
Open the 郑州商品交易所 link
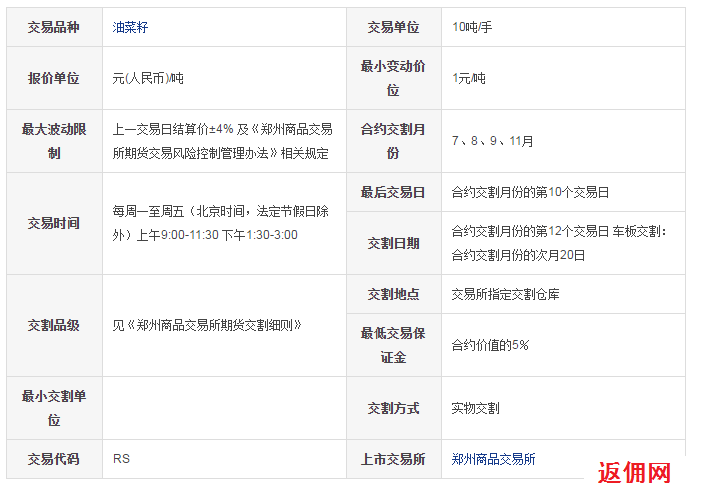coord(493,459)
